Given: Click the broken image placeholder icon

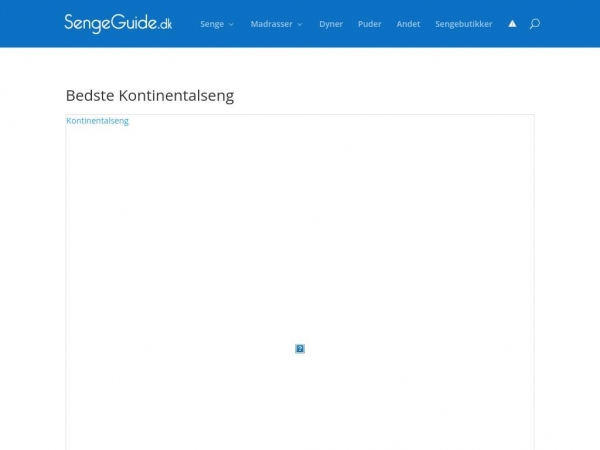Looking at the screenshot, I should tap(300, 349).
